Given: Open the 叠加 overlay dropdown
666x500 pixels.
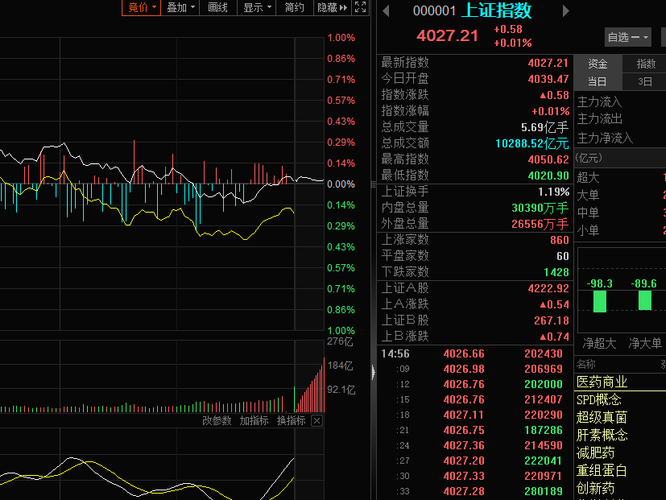Looking at the screenshot, I should pos(181,7).
